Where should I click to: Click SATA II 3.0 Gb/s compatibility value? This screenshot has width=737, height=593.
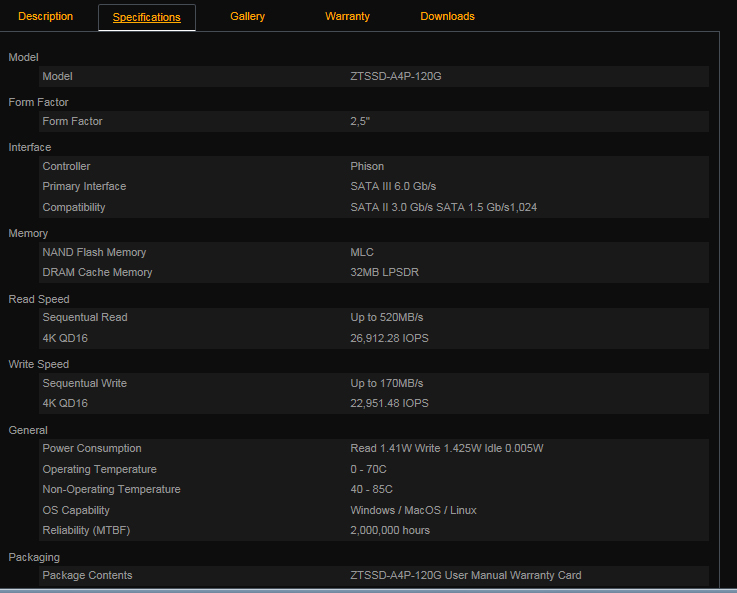click(443, 207)
